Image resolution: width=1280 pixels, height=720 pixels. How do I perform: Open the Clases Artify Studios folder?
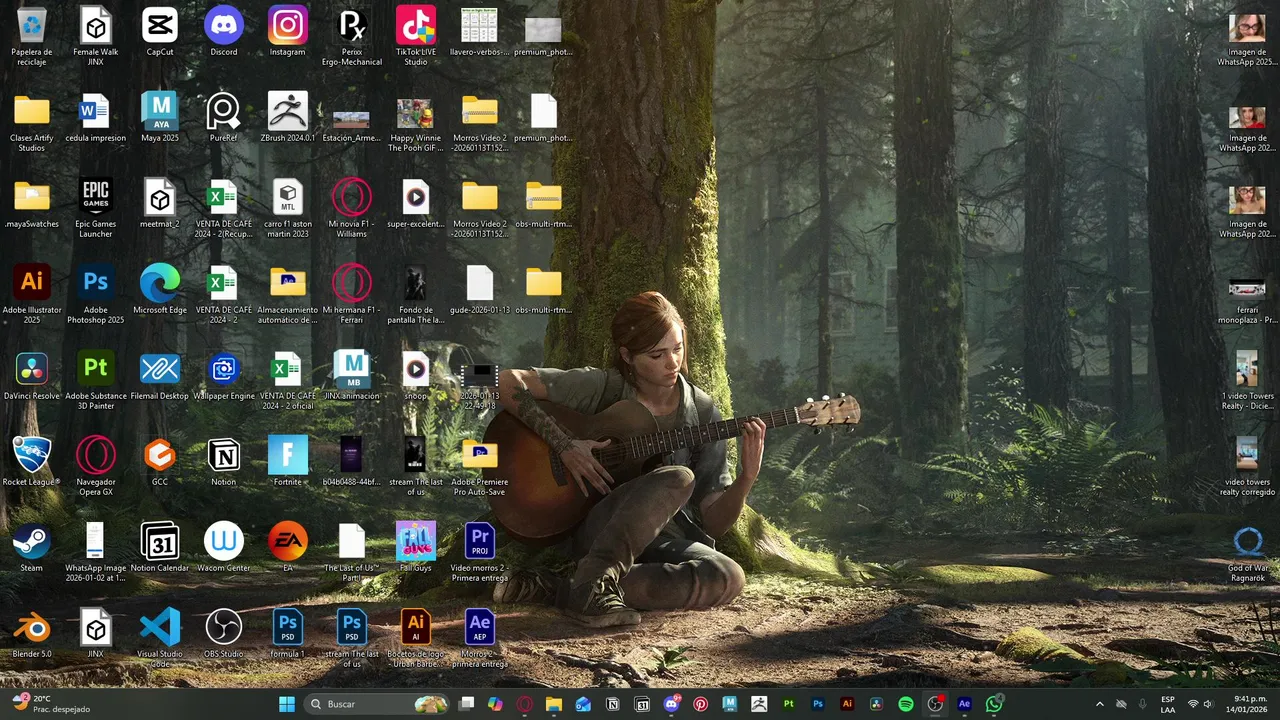32,122
